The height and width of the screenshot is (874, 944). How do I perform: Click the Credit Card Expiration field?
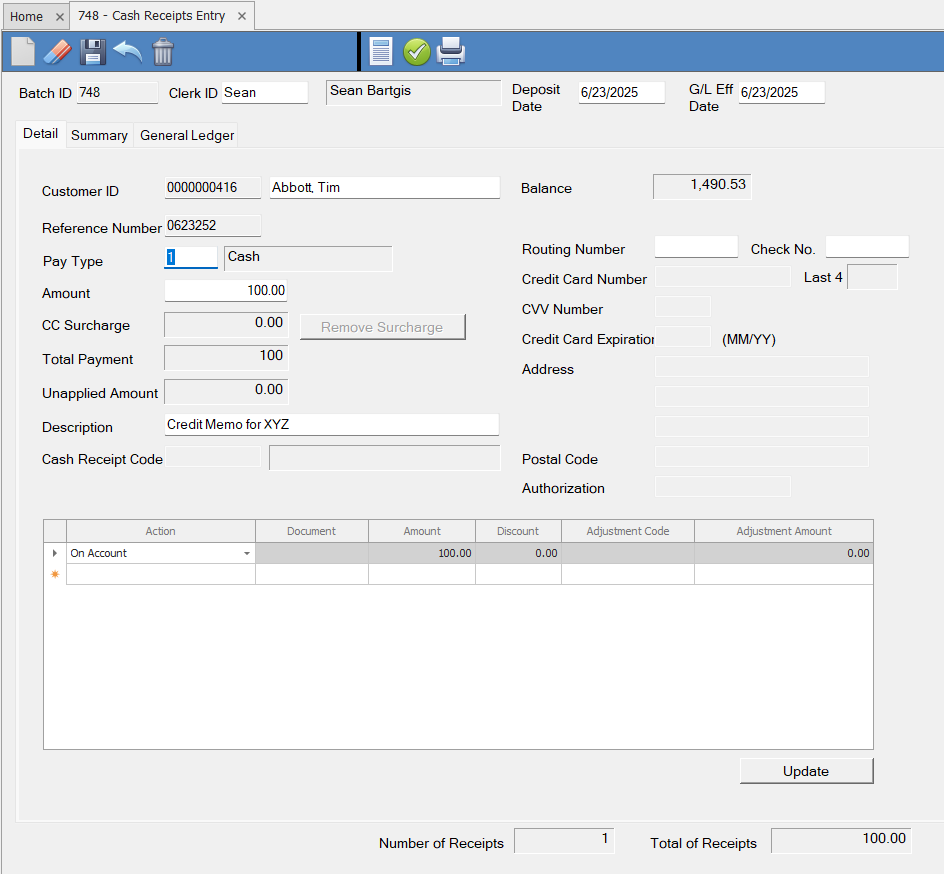coord(683,336)
